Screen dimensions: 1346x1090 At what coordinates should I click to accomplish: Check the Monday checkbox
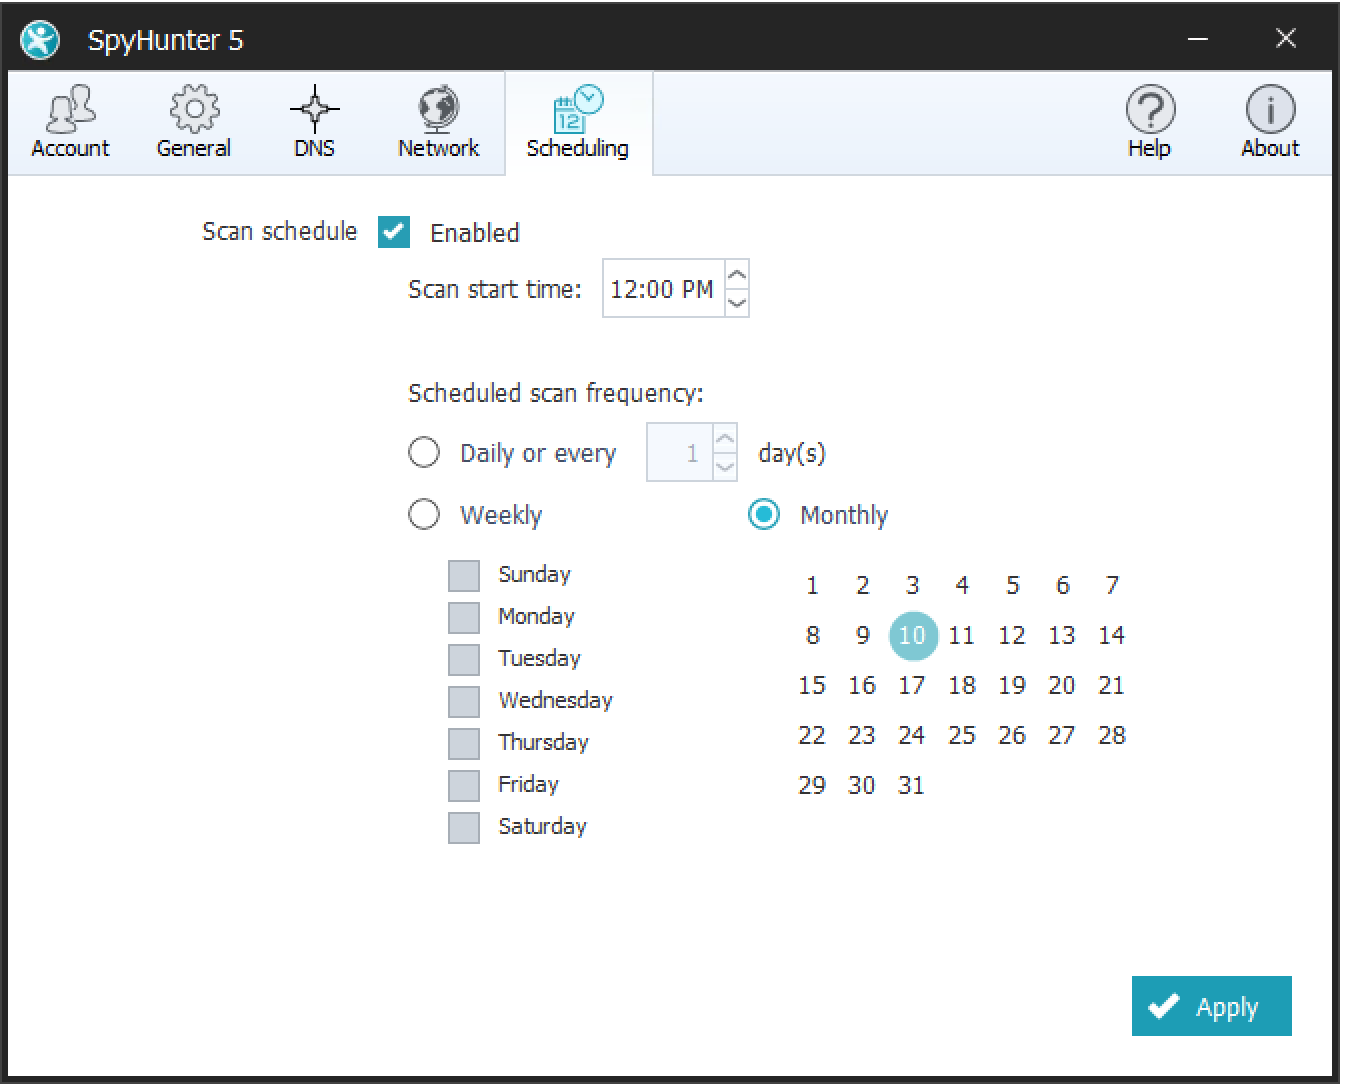464,618
